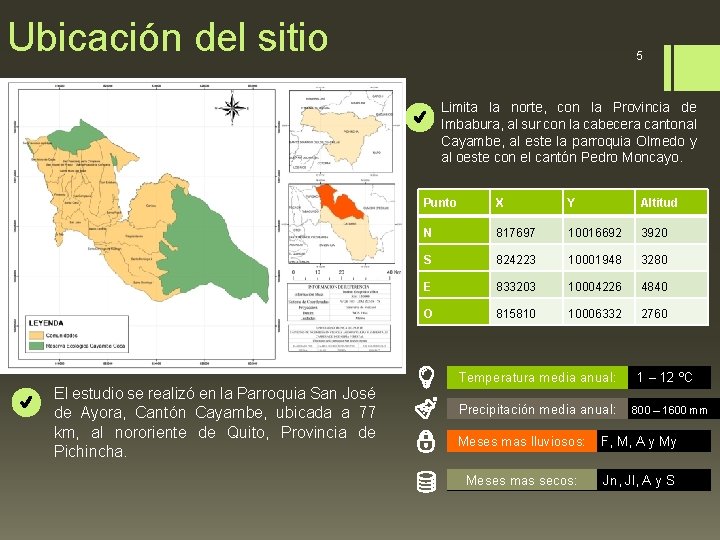The height and width of the screenshot is (540, 720).
Task: Click the 'Y' column header
Action: point(599,202)
